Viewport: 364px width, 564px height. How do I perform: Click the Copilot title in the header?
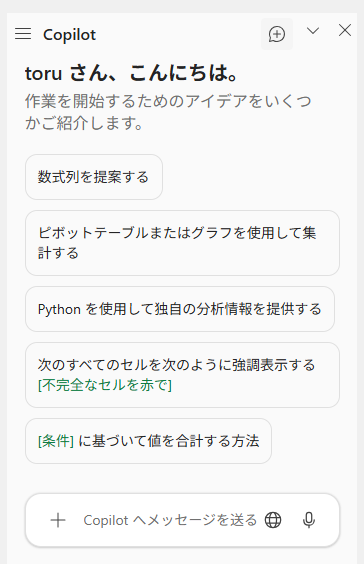pos(69,35)
